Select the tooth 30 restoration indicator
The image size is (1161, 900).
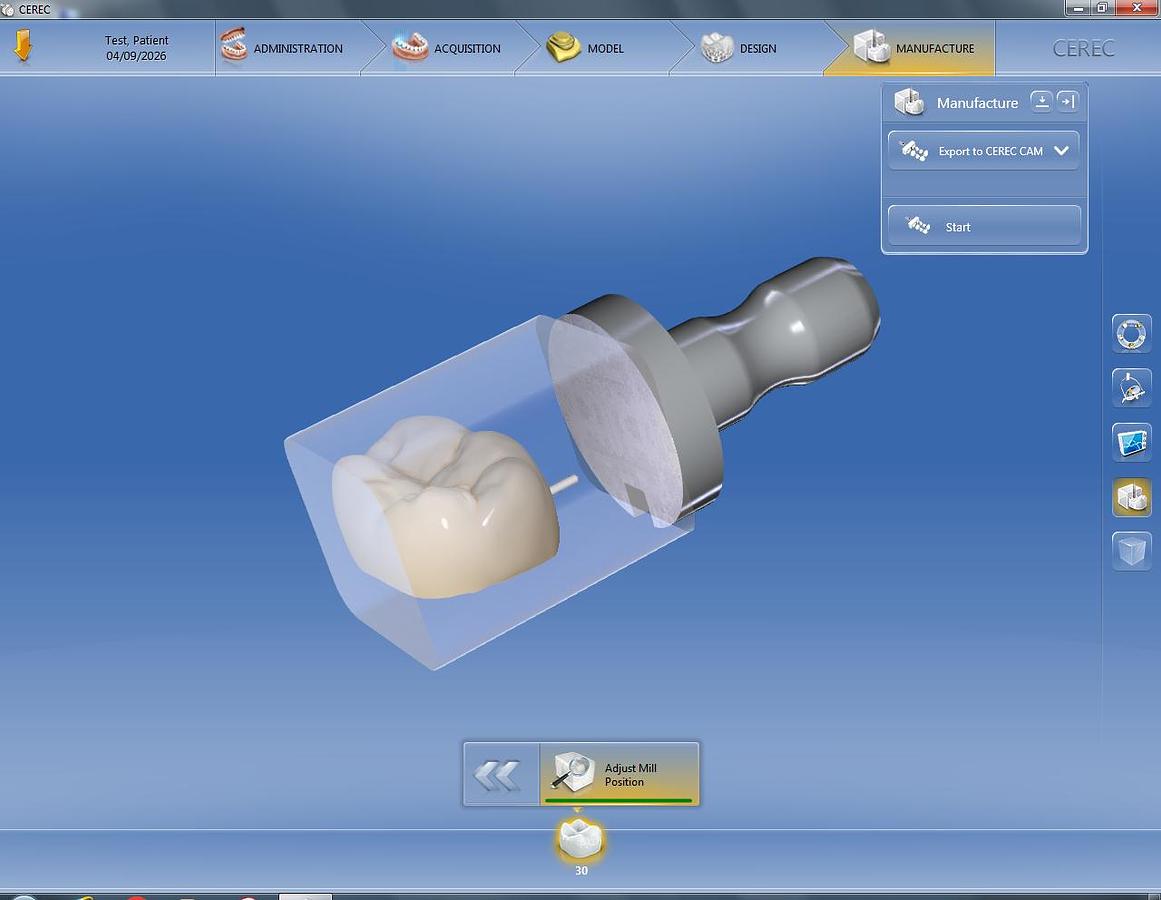coord(581,840)
